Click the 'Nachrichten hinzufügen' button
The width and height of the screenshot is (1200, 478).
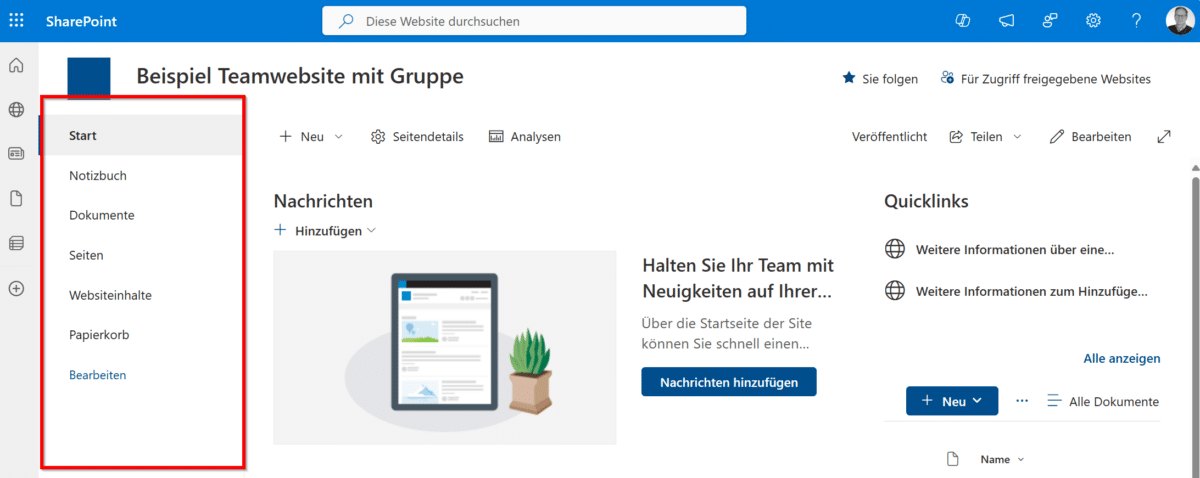(x=728, y=381)
